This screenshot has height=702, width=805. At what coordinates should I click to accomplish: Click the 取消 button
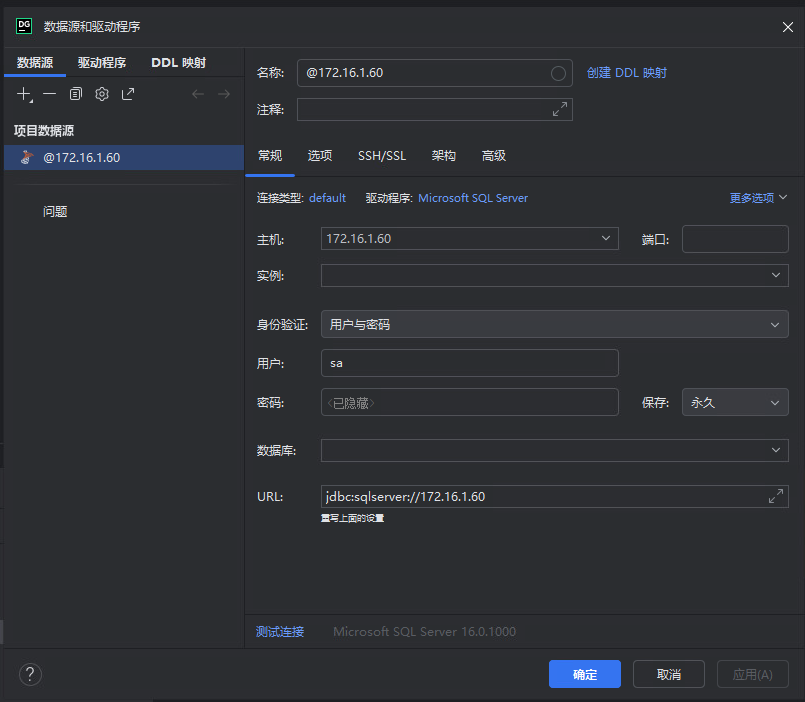668,674
